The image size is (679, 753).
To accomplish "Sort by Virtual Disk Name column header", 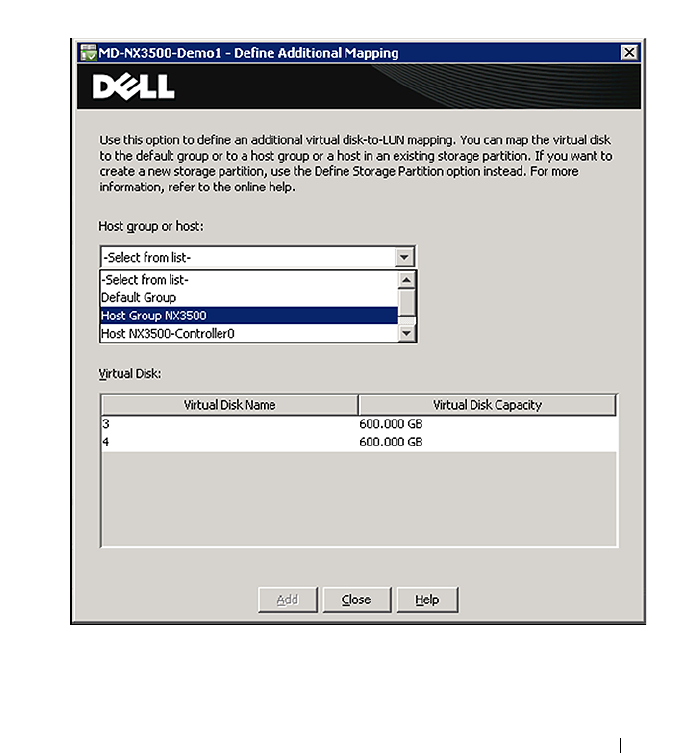I will tap(230, 405).
